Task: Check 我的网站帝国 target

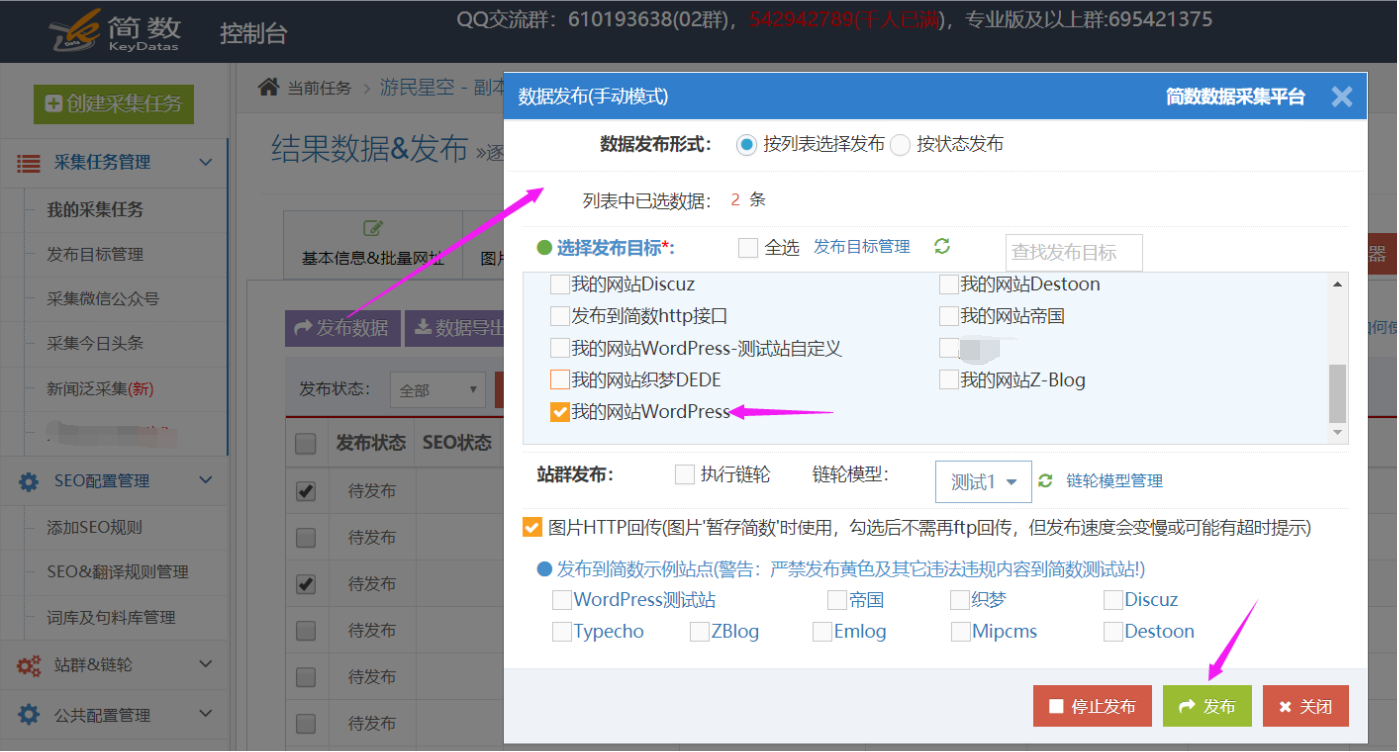Action: (949, 316)
